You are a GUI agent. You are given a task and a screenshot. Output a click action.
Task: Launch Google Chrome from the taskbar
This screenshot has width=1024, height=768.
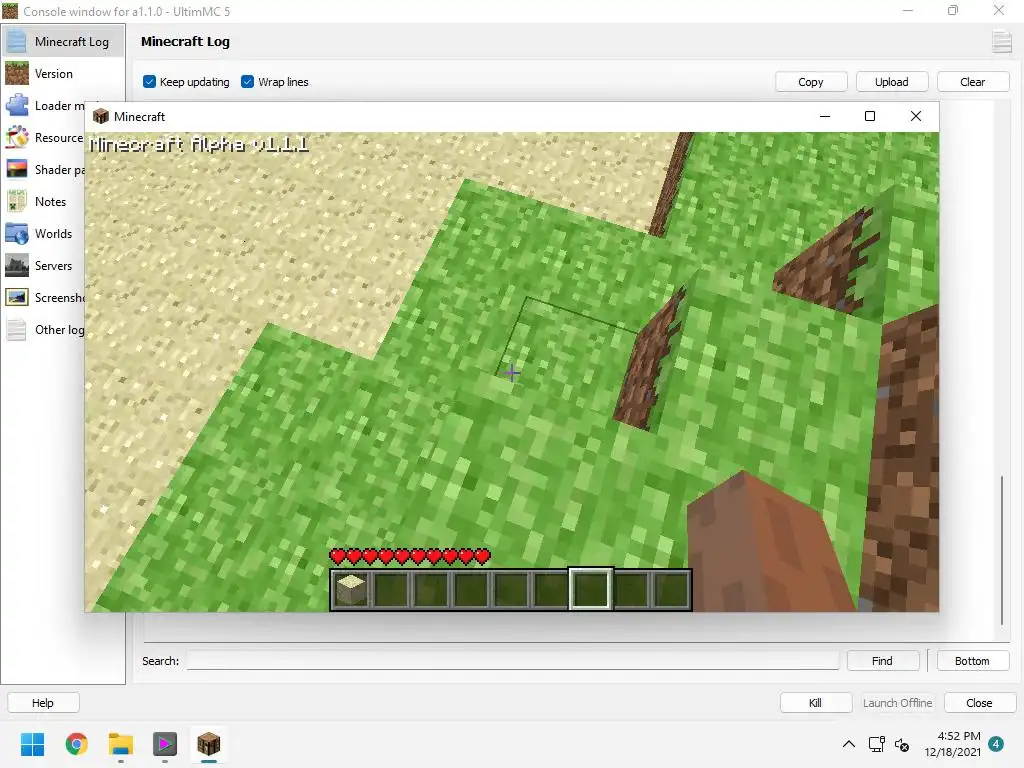76,744
